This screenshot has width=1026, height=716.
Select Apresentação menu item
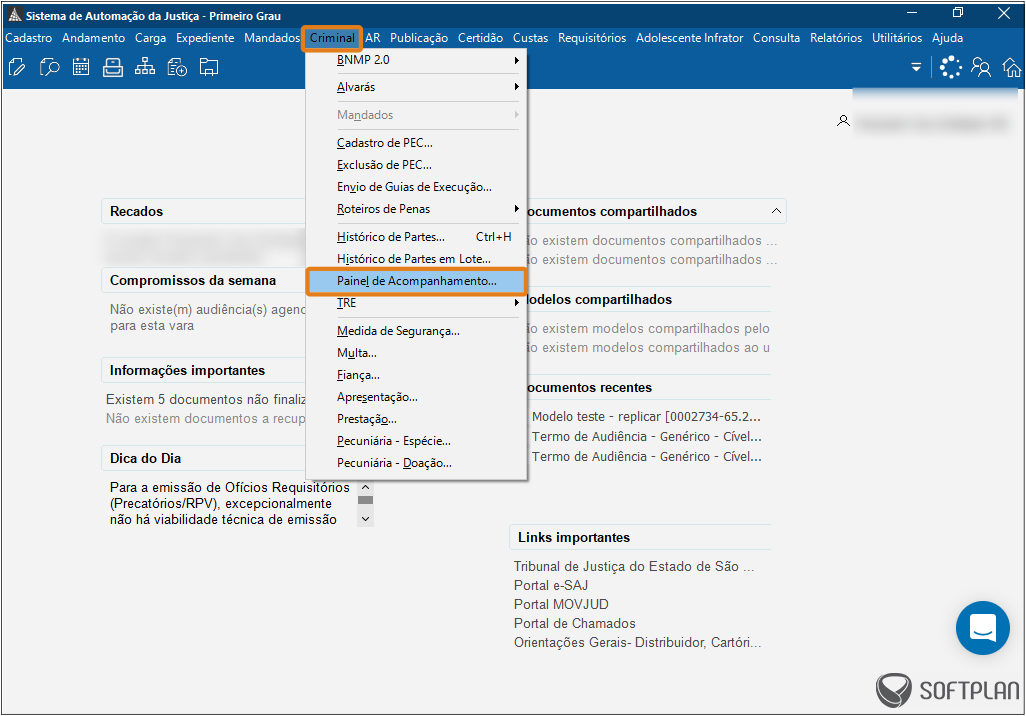click(x=416, y=397)
